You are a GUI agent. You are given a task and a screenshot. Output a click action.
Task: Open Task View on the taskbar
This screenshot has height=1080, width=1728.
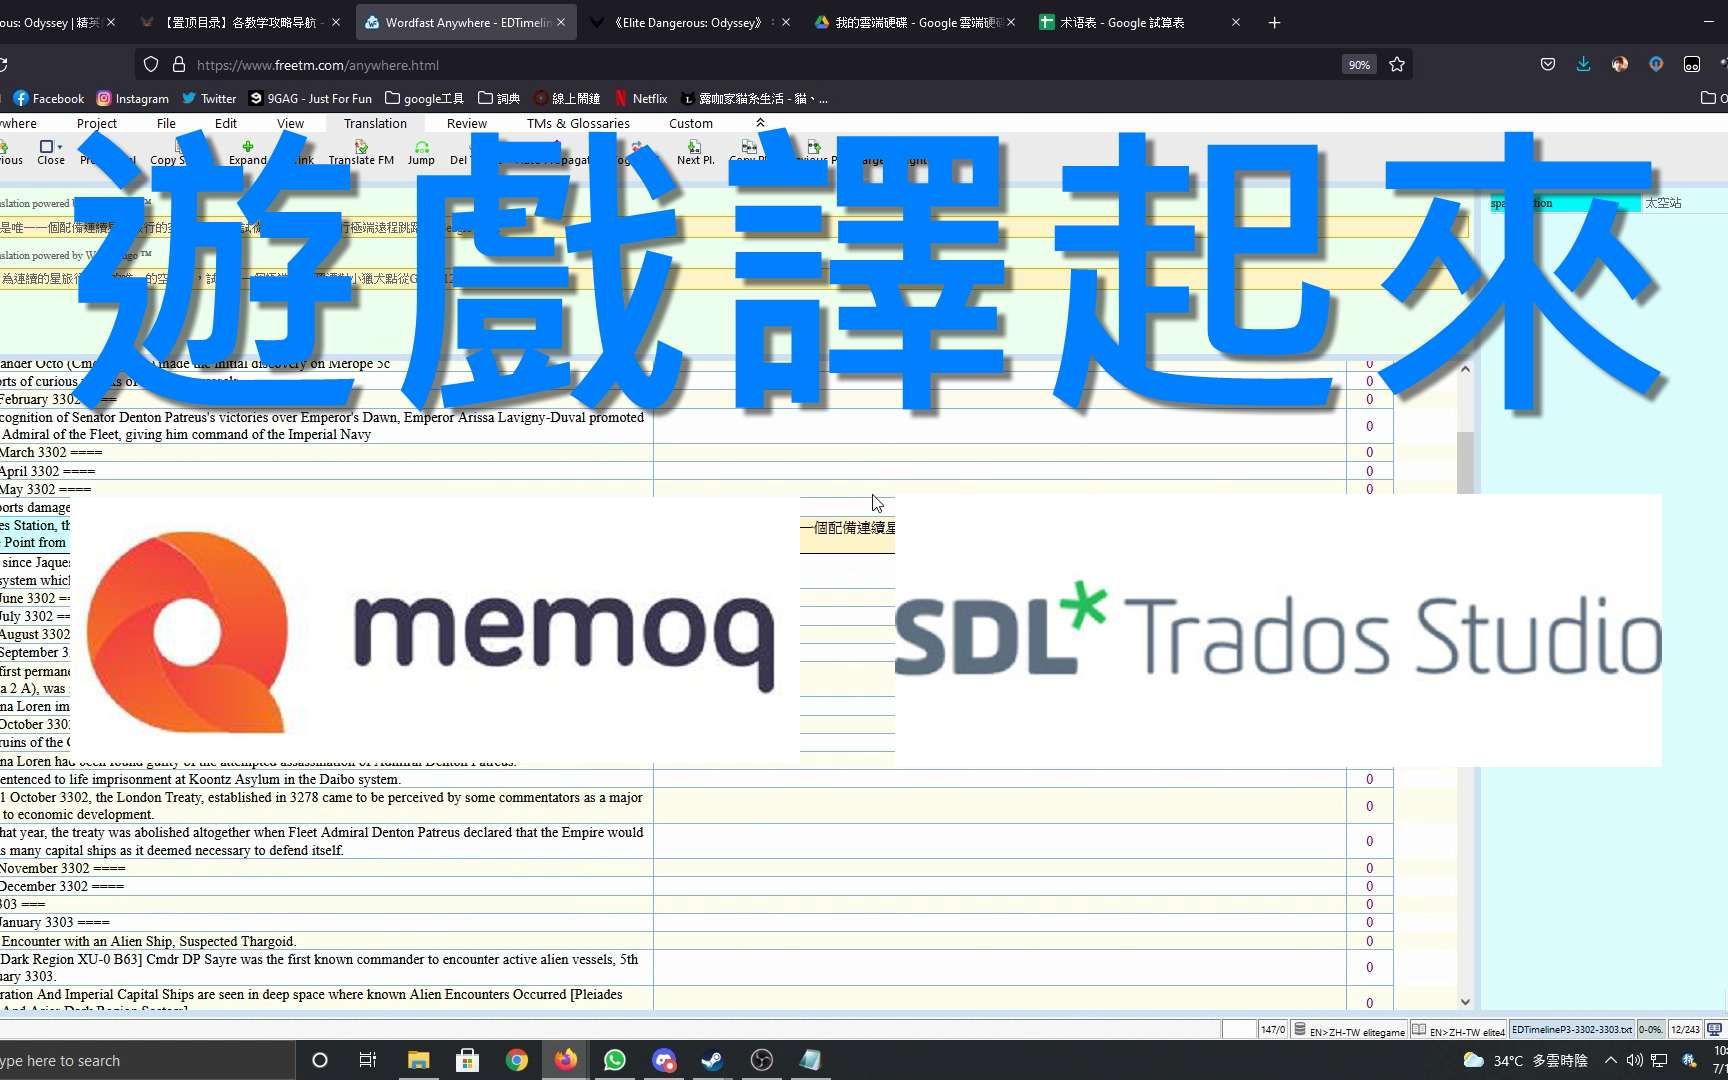coord(368,1060)
